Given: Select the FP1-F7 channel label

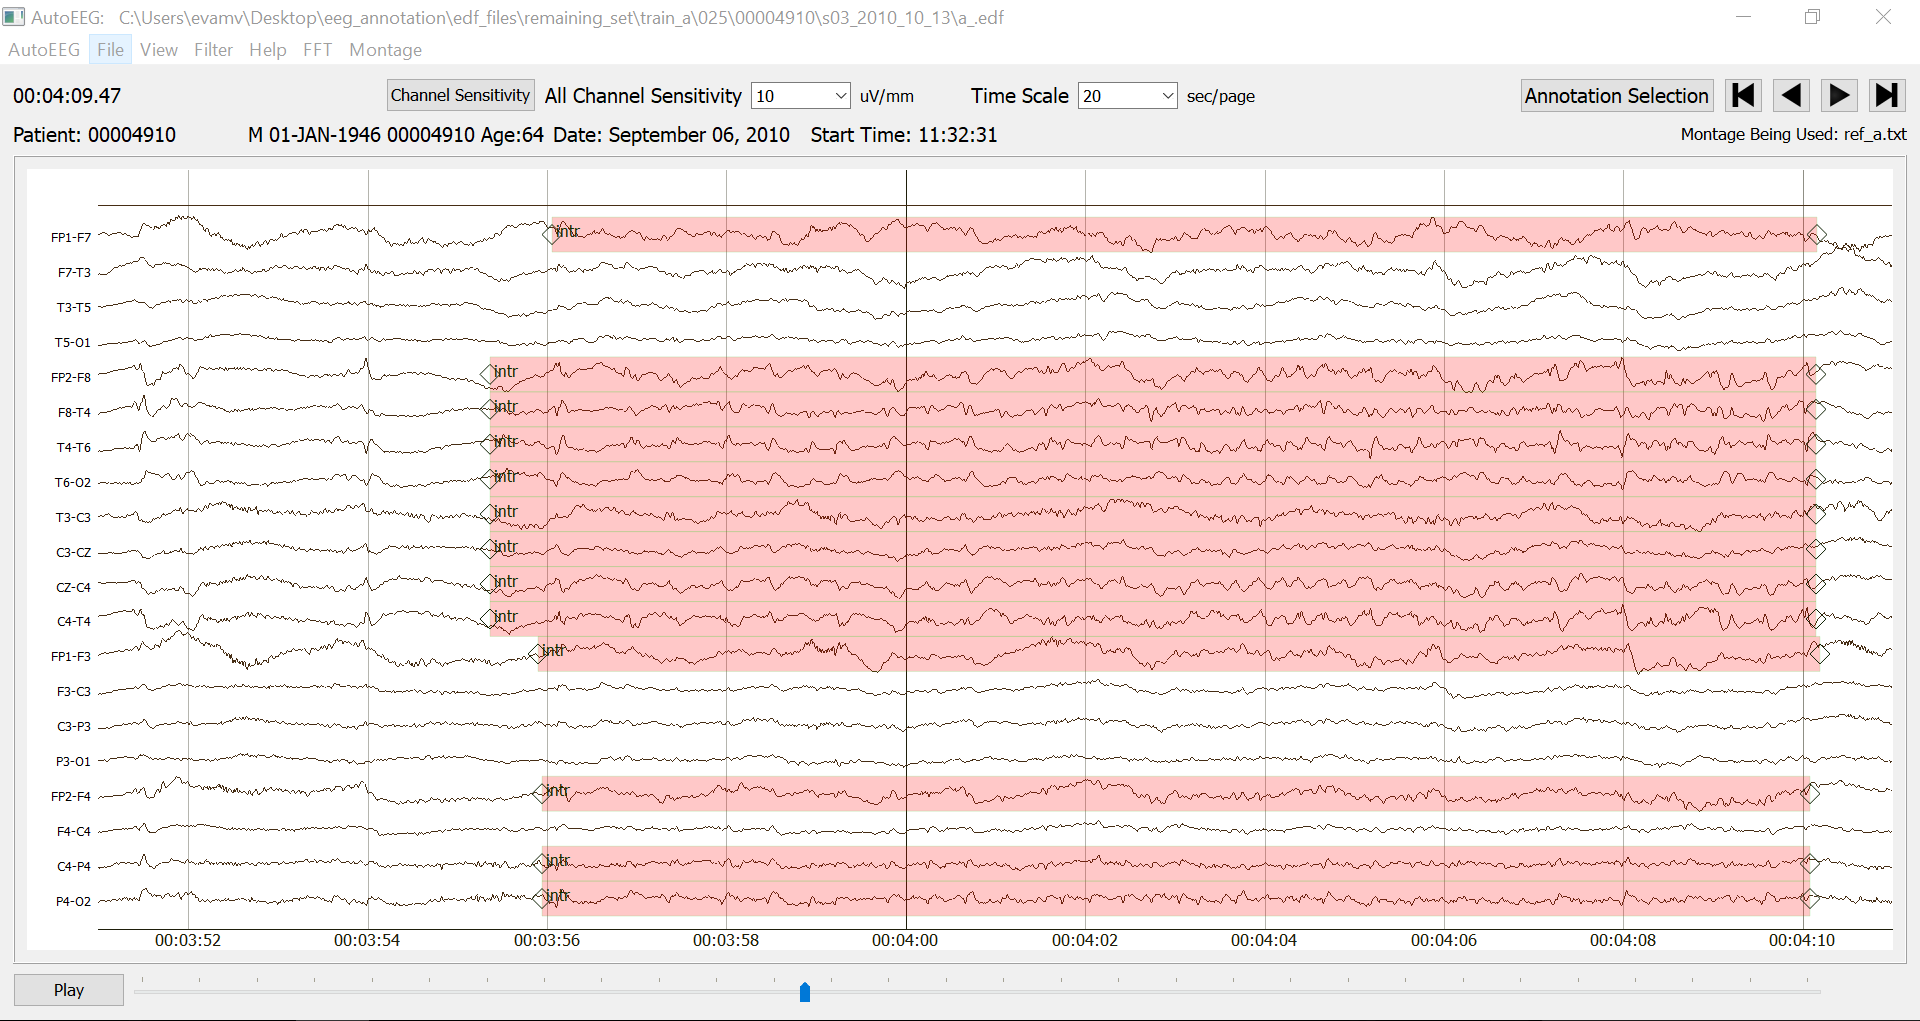Looking at the screenshot, I should coord(71,238).
